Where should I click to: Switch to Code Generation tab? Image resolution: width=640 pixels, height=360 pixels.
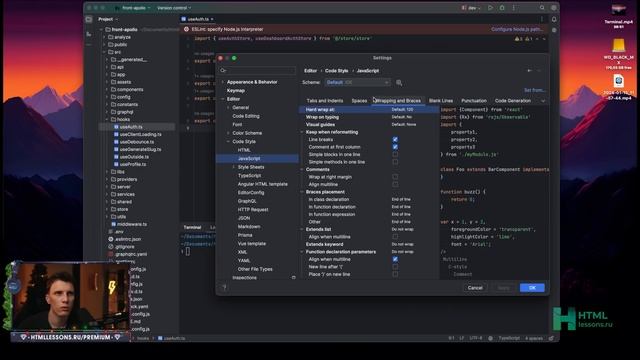coord(513,101)
